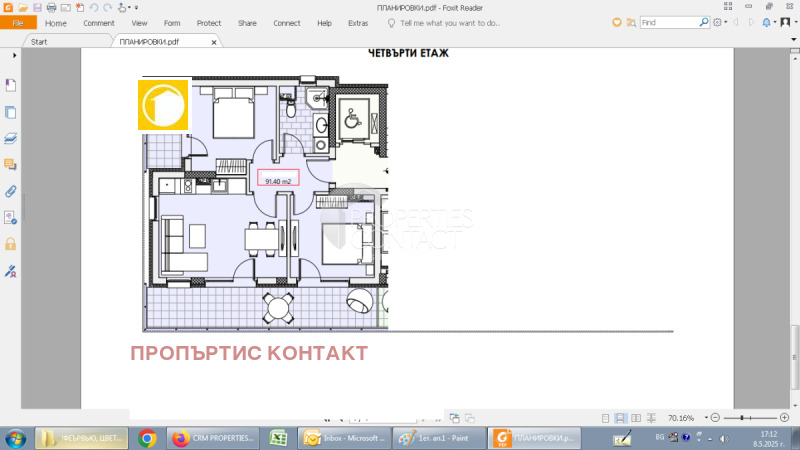800x450 pixels.
Task: Click the Open folder icon in quick access toolbar
Action: click(x=22, y=8)
